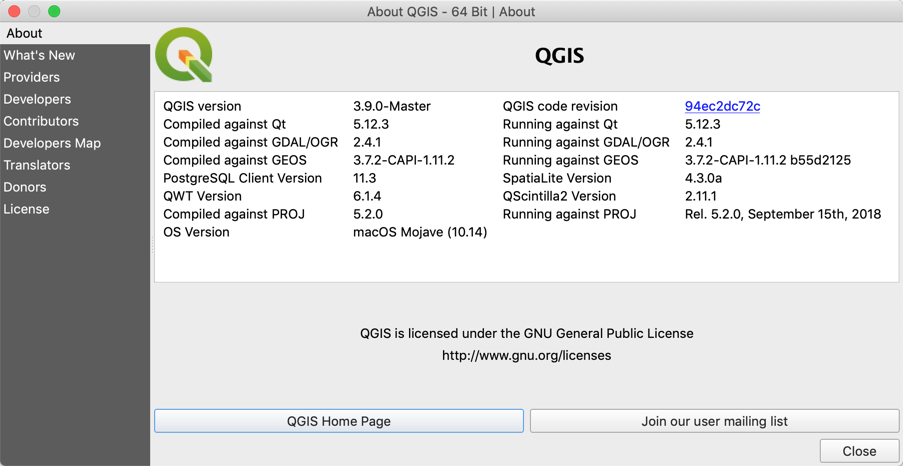Click the Compiled against PROJ label
The image size is (903, 466).
click(234, 214)
